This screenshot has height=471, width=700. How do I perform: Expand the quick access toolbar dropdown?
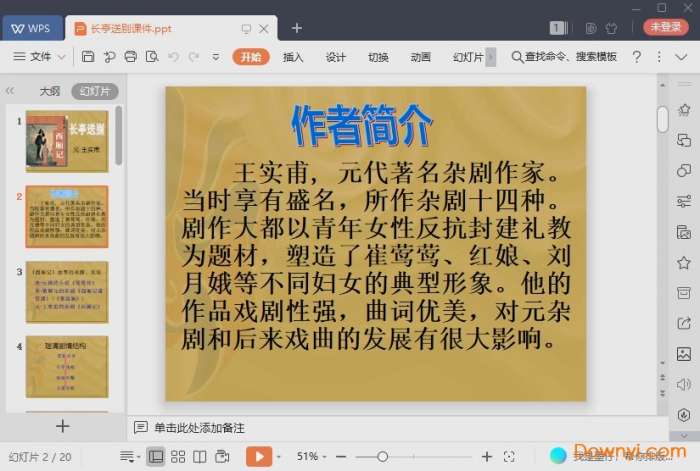[x=215, y=57]
